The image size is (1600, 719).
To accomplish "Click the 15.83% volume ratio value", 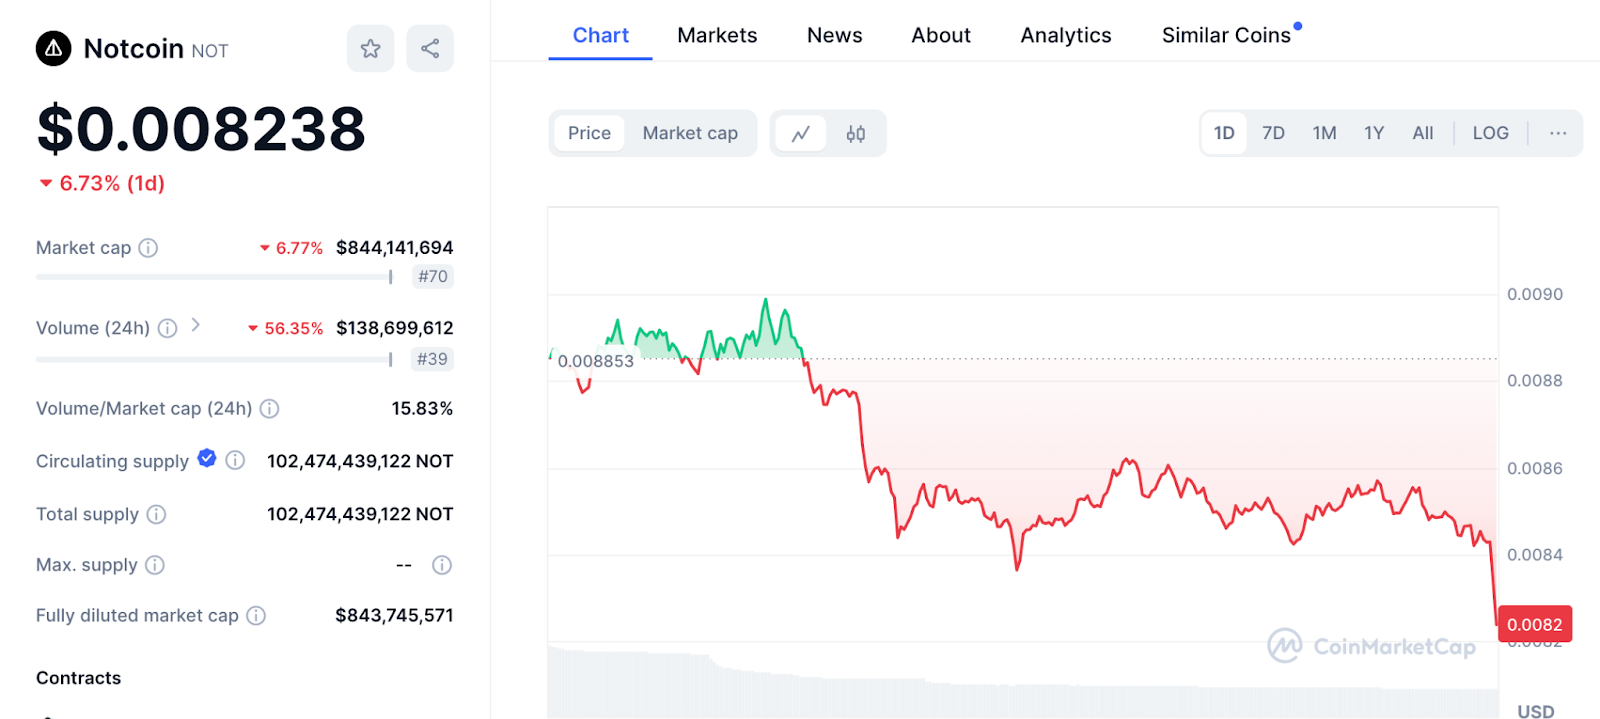I will [x=422, y=408].
